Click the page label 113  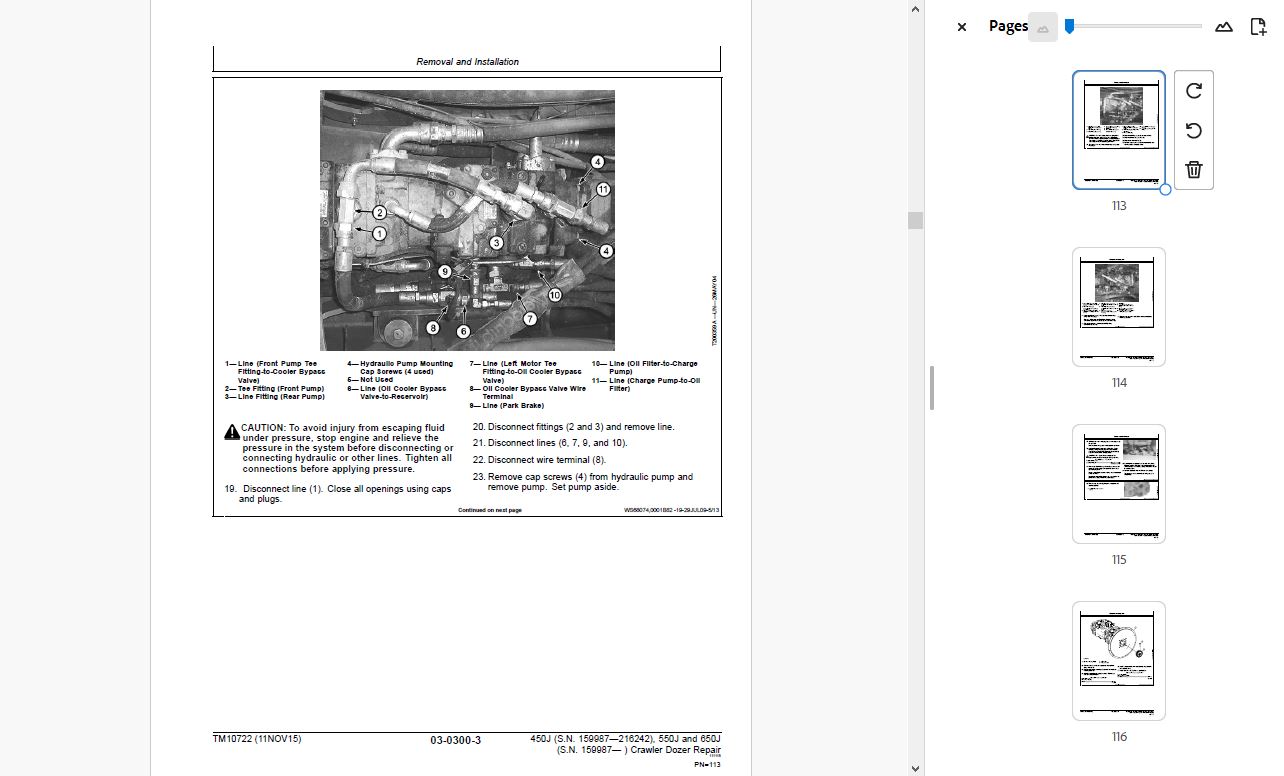(x=1119, y=206)
